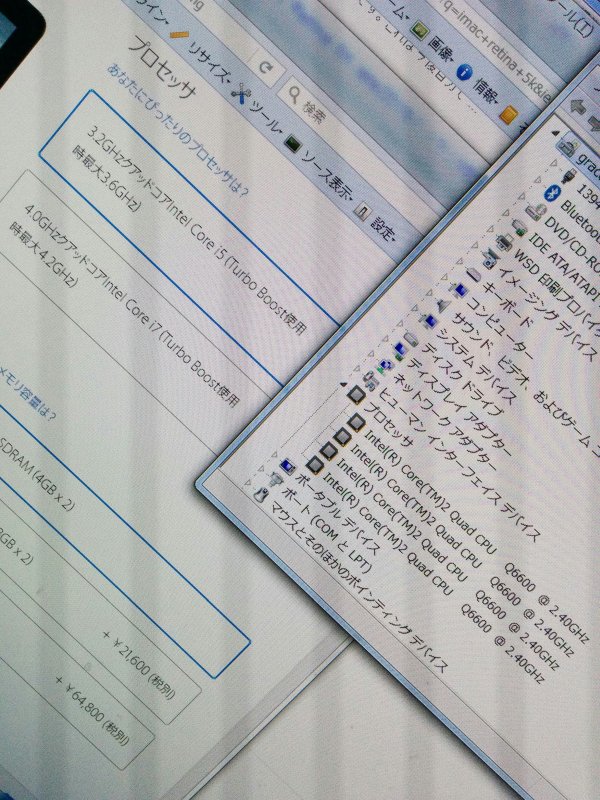
Task: Click the WSD 印刷プロバイダー printer icon
Action: [505, 242]
